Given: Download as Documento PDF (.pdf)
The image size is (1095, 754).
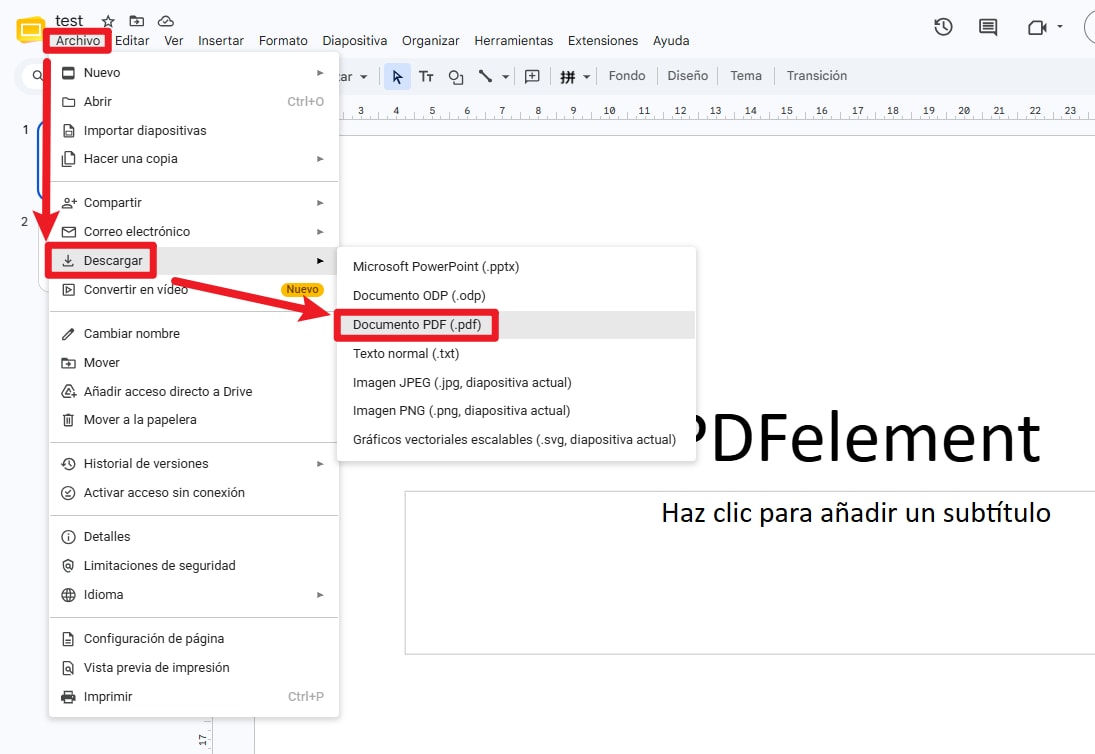Looking at the screenshot, I should pos(516,325).
